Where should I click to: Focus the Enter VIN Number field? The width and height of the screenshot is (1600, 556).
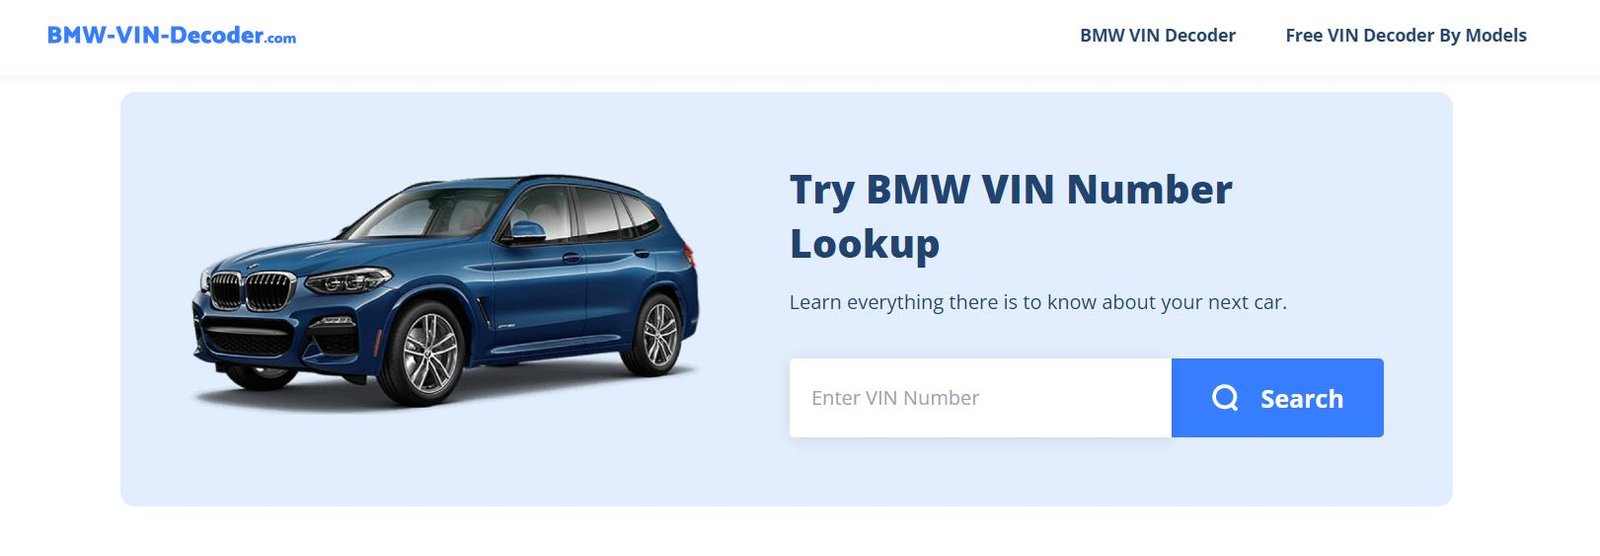click(980, 398)
